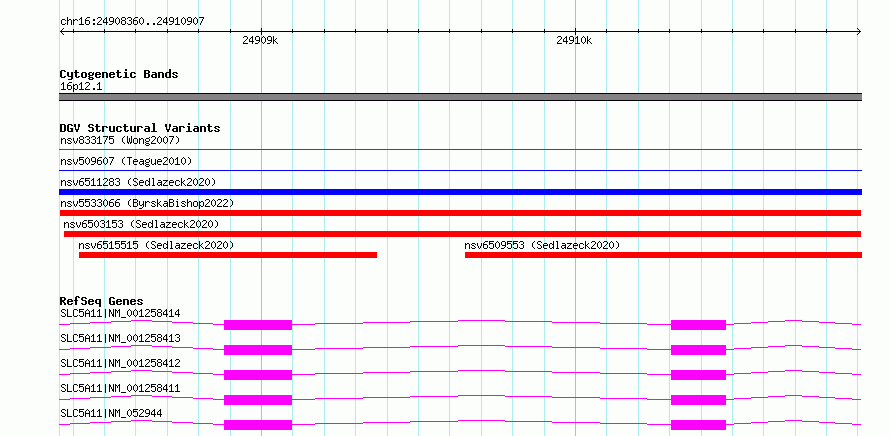Click the 24909k ruler position label
890x436 pixels.
[x=260, y=40]
